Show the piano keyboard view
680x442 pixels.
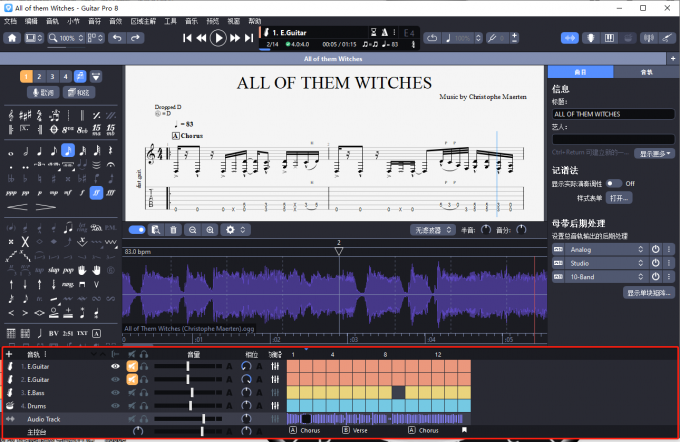click(x=609, y=38)
